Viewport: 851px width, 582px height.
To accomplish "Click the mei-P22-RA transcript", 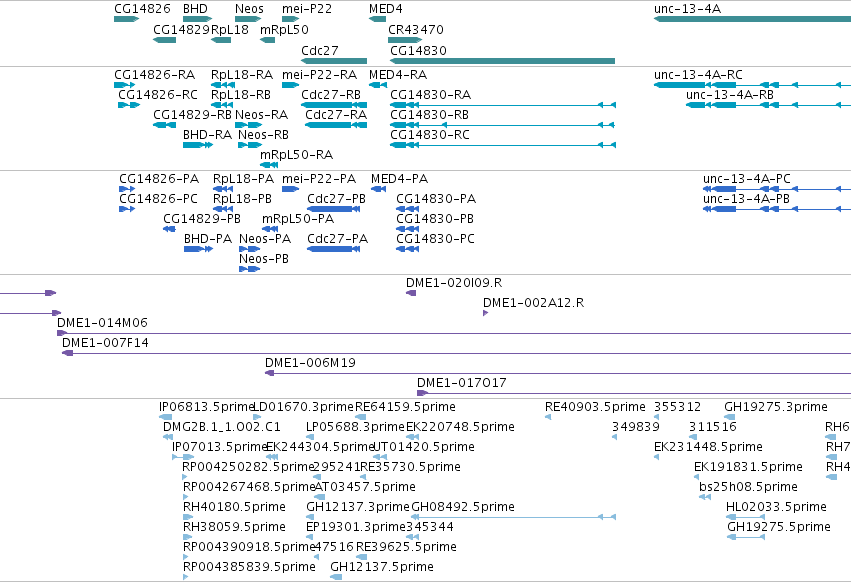I will pyautogui.click(x=290, y=85).
